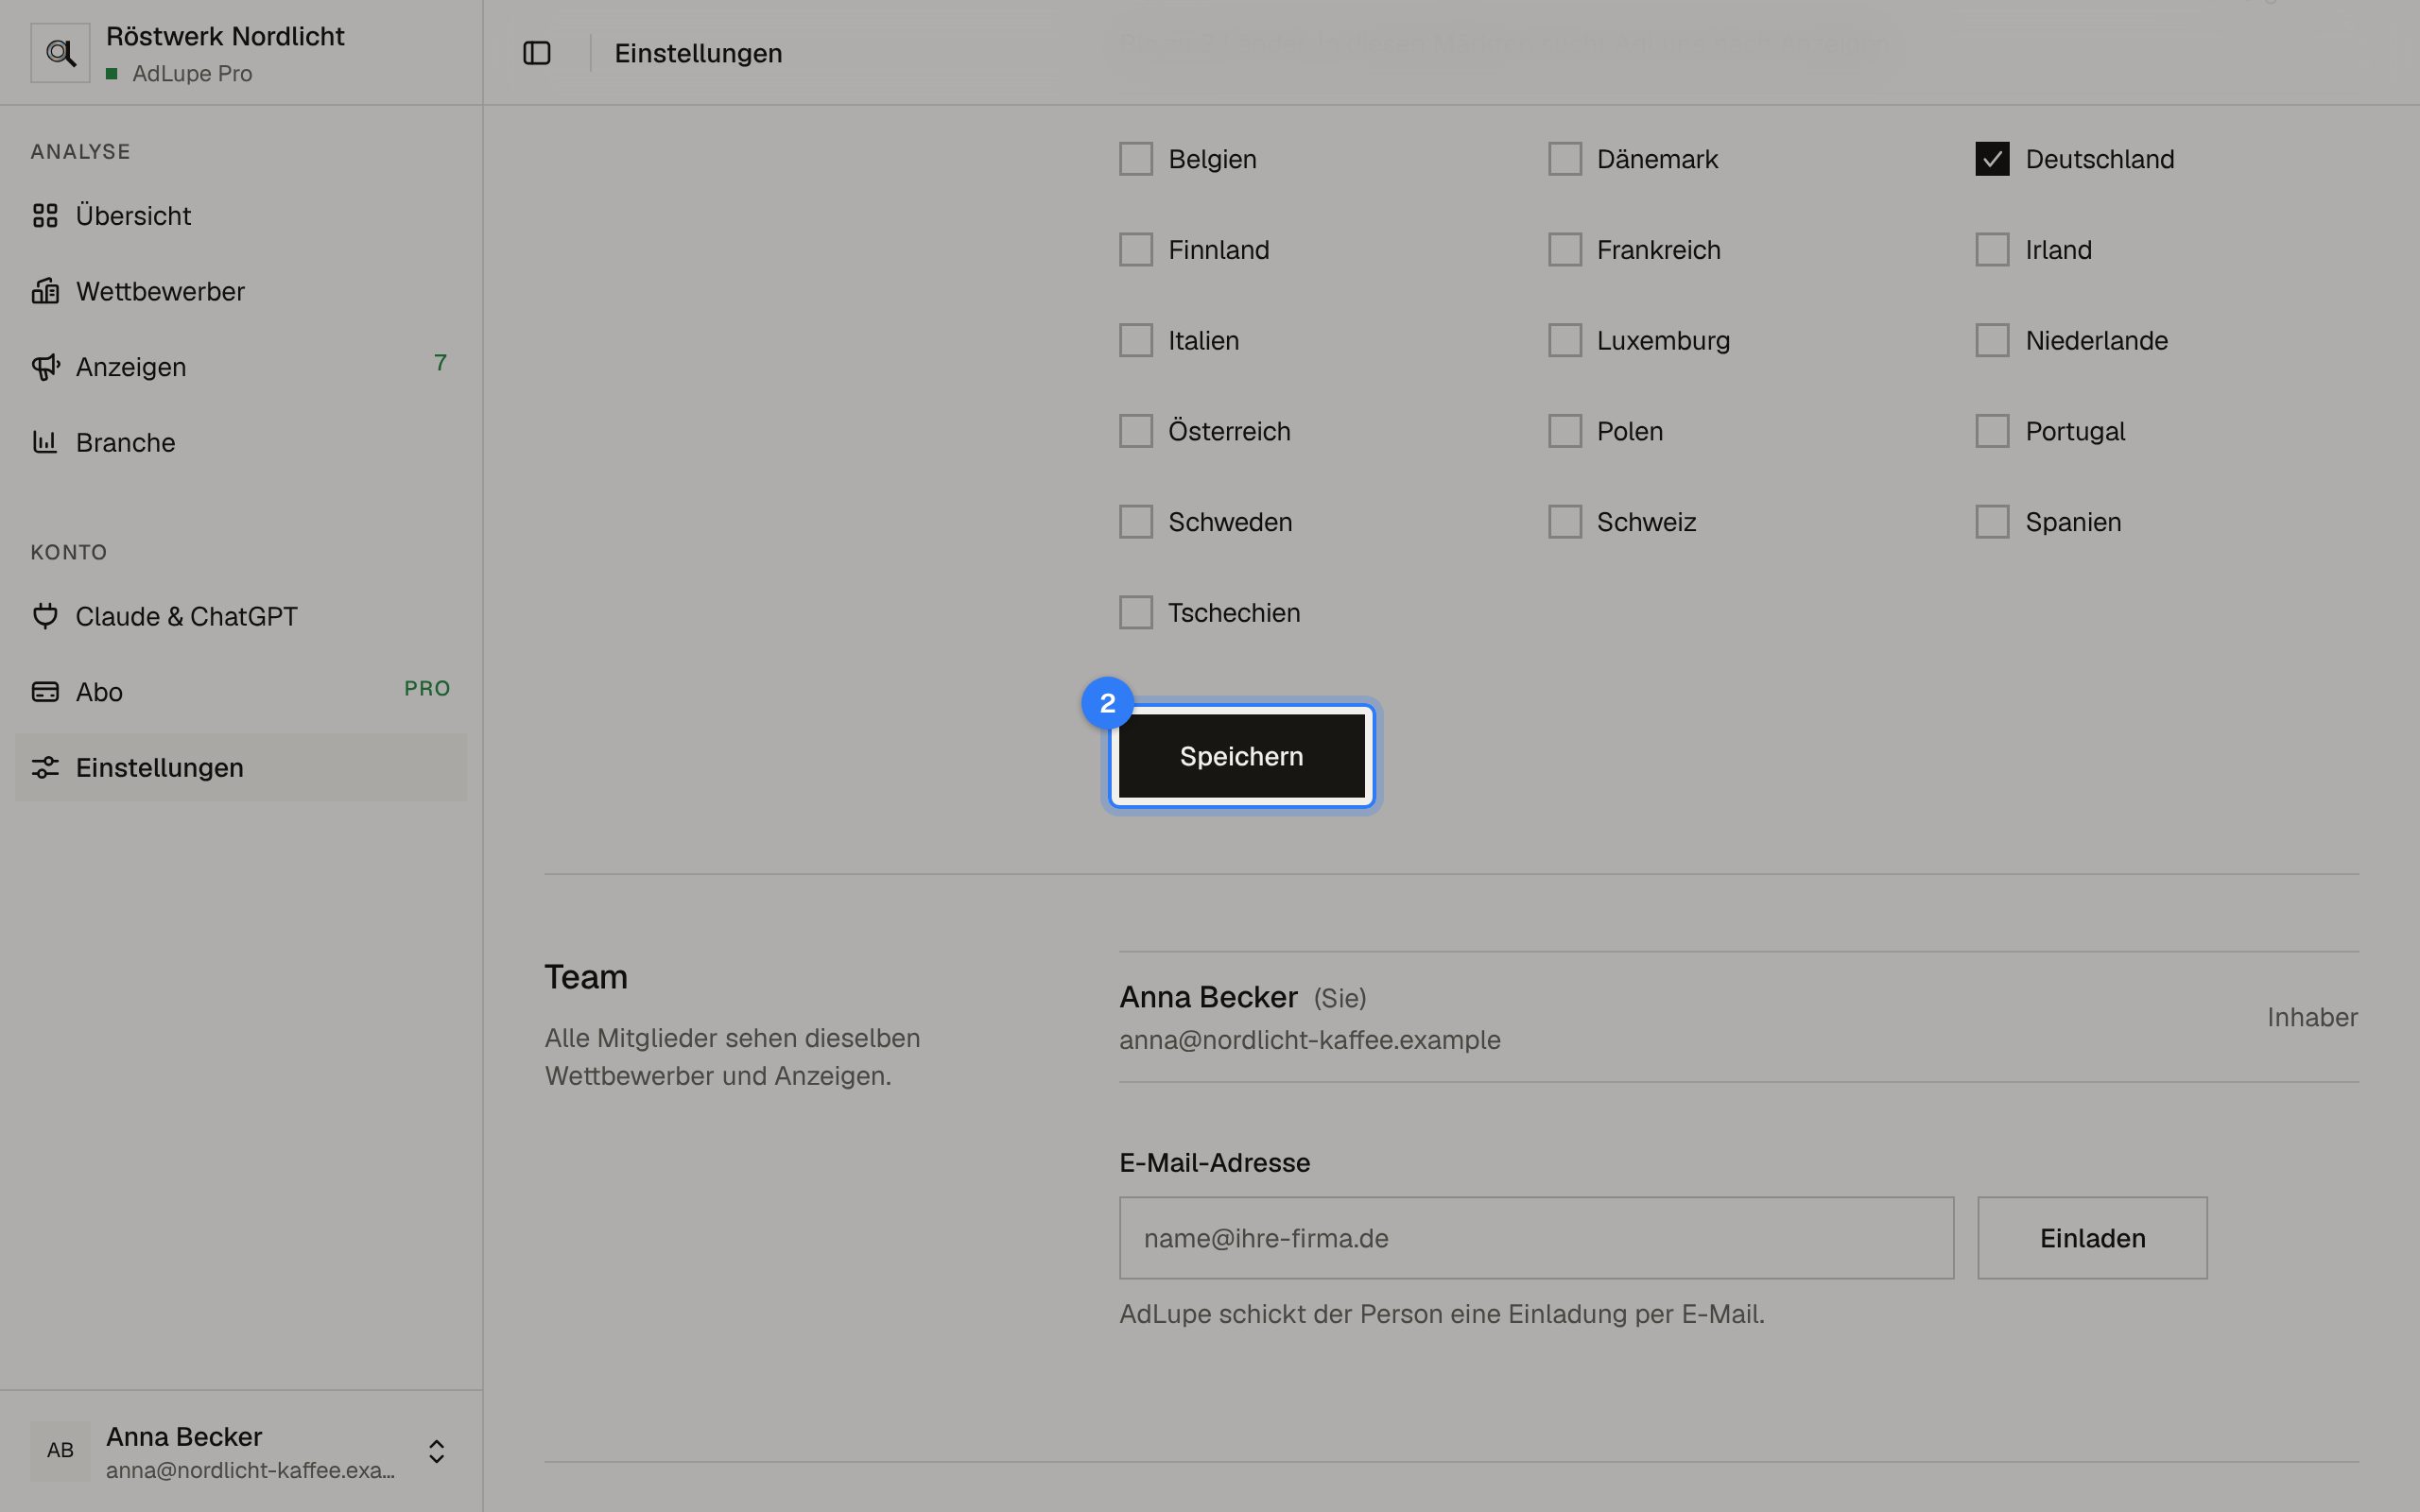
Task: Click the PRO badge next to Abo
Action: (427, 688)
